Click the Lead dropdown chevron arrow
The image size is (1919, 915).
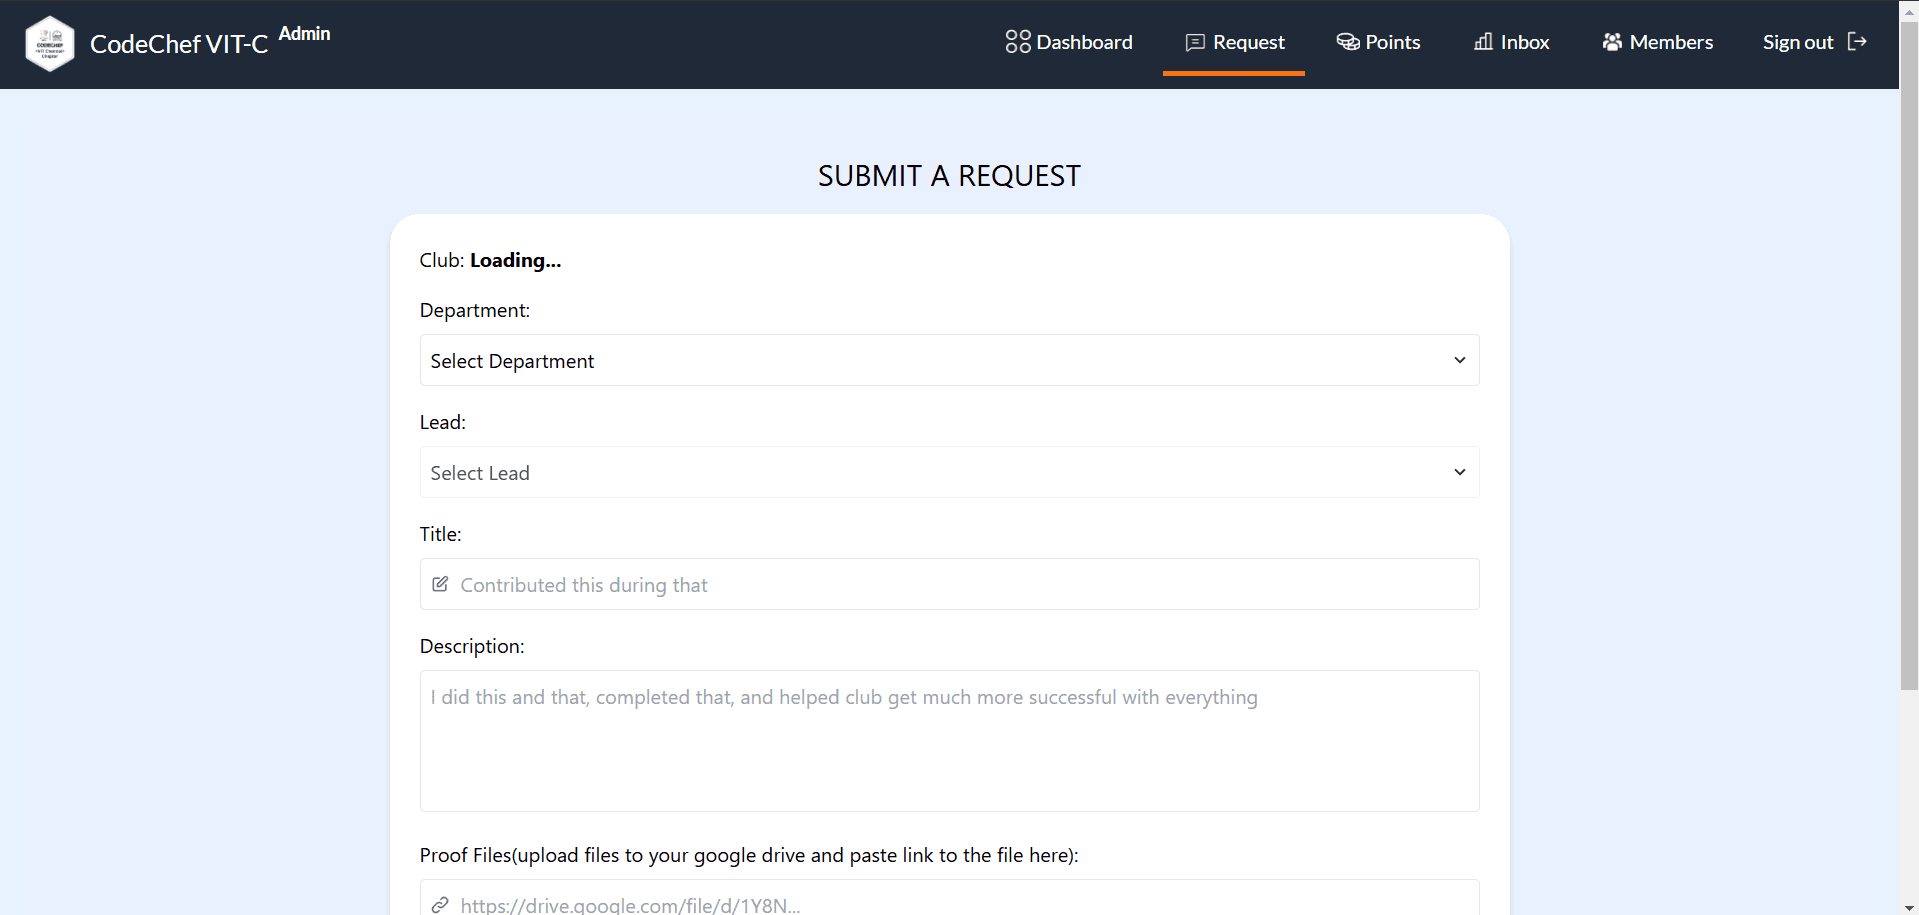1460,472
